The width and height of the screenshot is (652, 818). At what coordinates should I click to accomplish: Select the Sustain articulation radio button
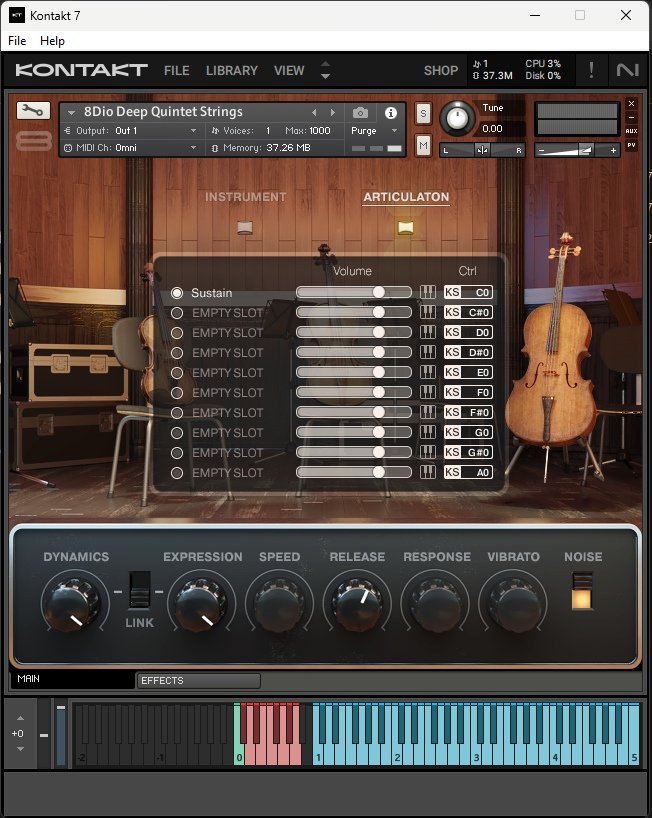[177, 293]
